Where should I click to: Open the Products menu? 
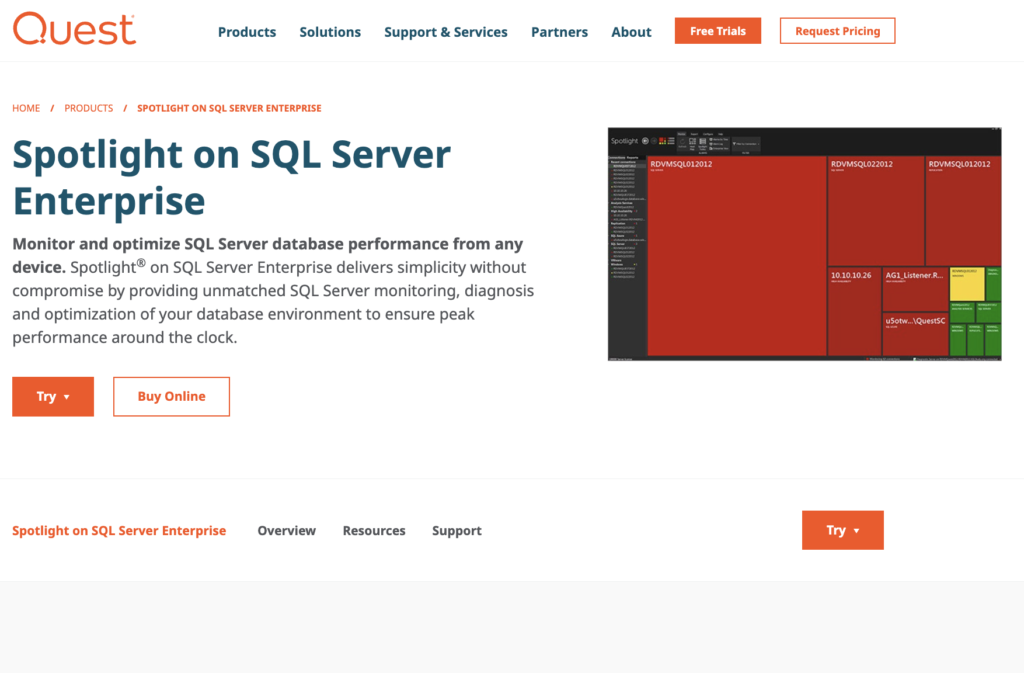pos(247,32)
